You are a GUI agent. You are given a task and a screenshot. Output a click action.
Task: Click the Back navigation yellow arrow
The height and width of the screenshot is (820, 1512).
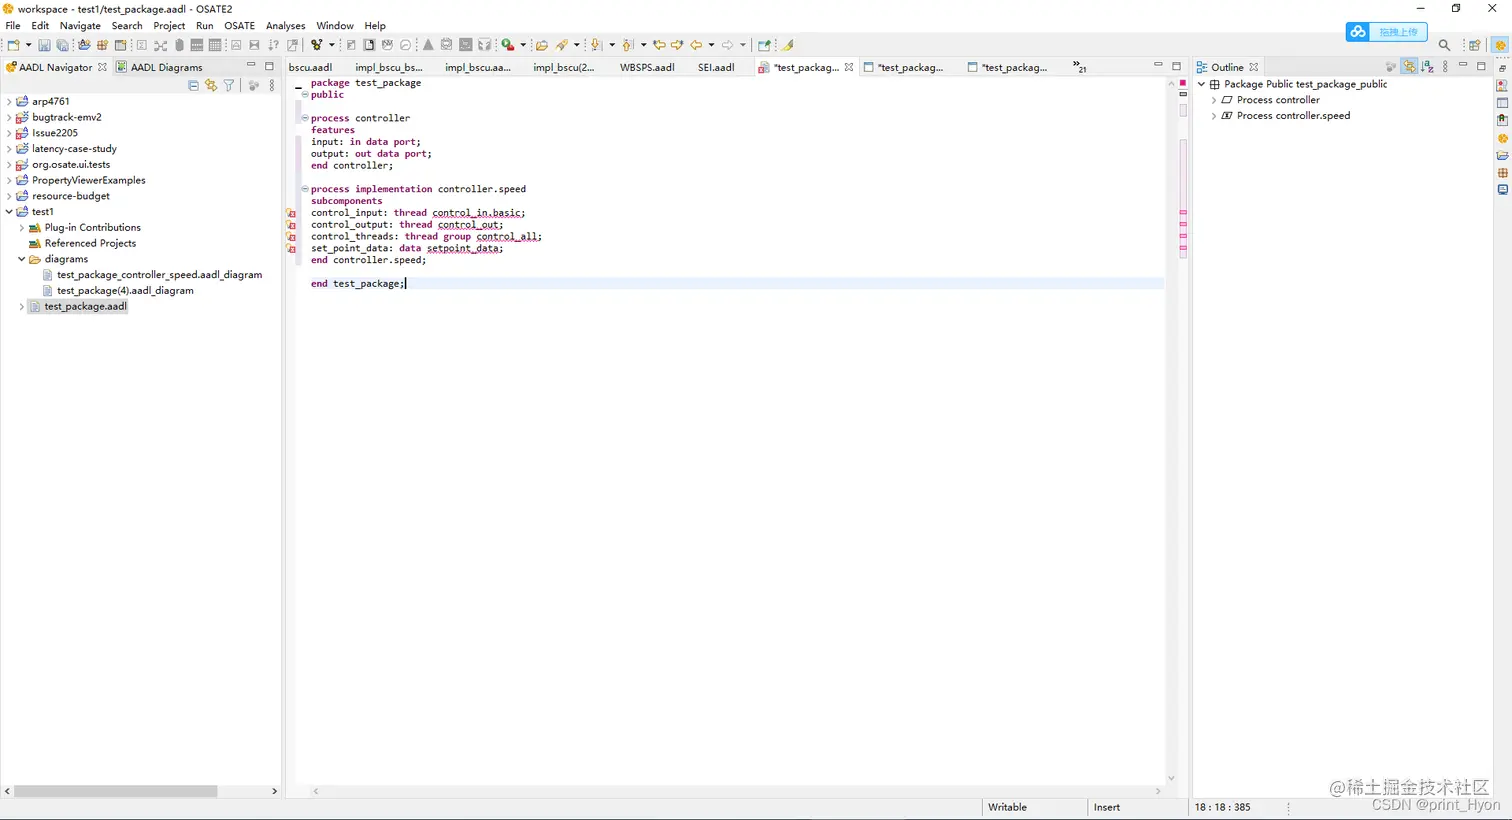pos(696,45)
